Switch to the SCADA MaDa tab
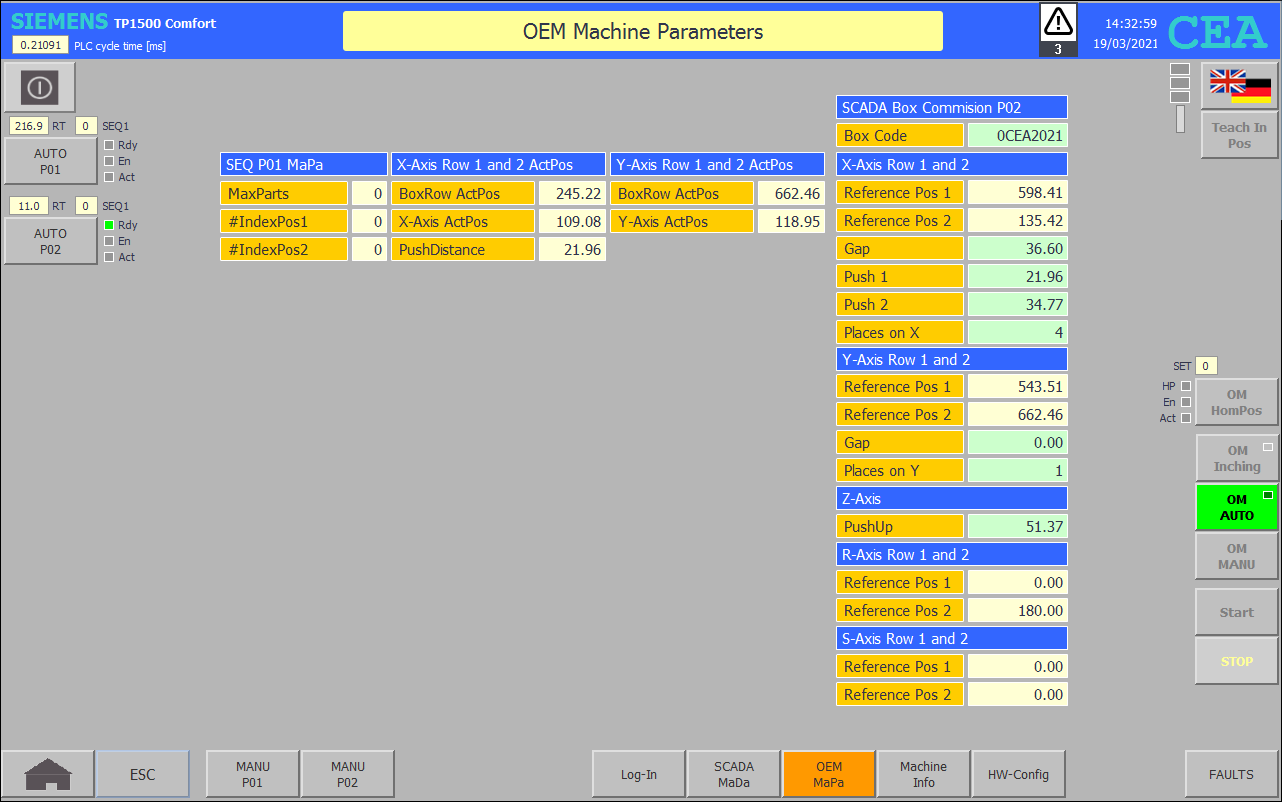 [734, 774]
